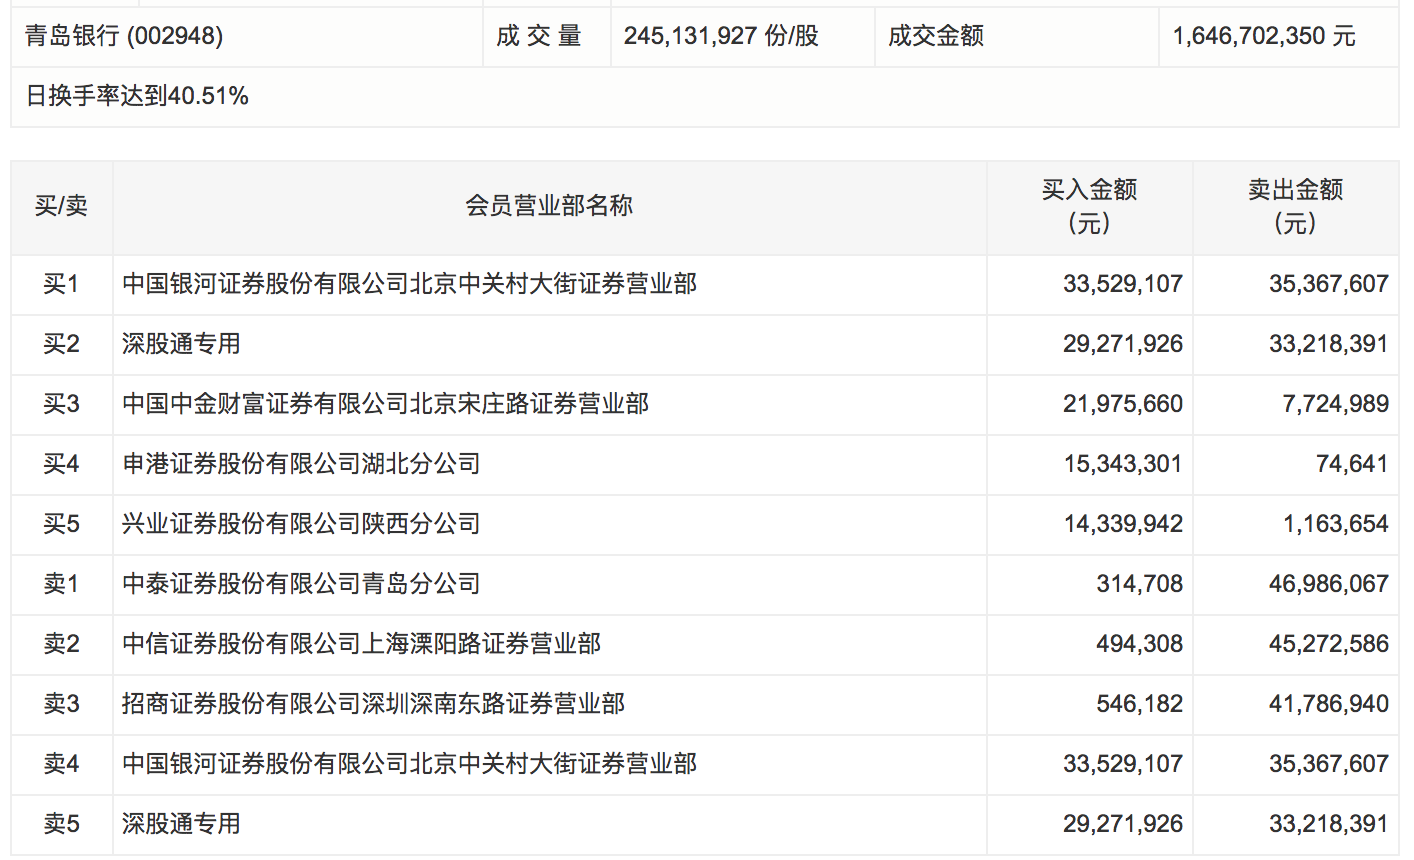1414x860 pixels.
Task: Select sell amount 46,986,067
Action: click(1329, 584)
